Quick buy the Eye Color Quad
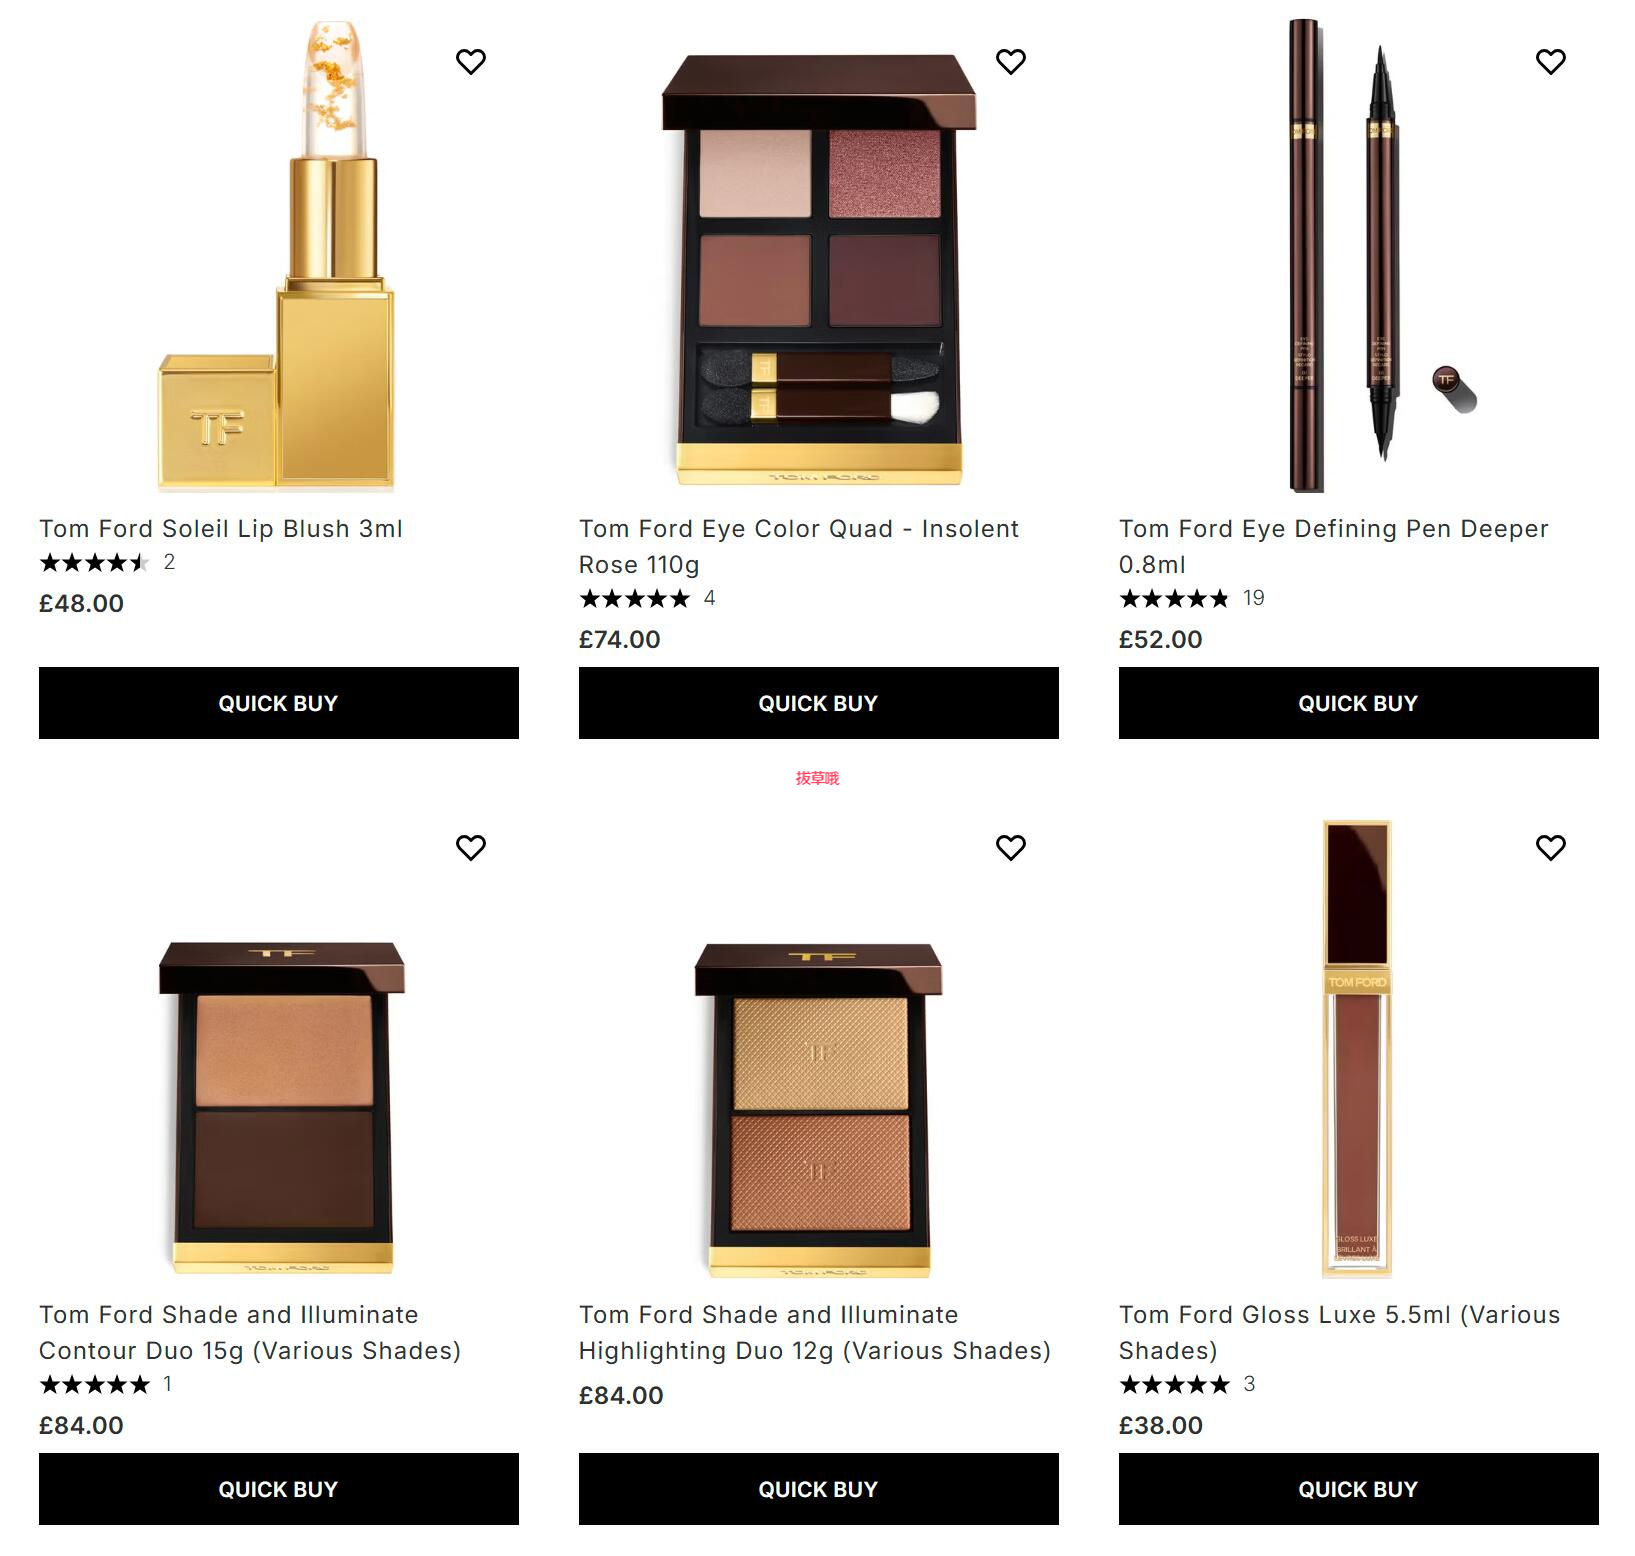1635x1556 pixels. (x=819, y=703)
